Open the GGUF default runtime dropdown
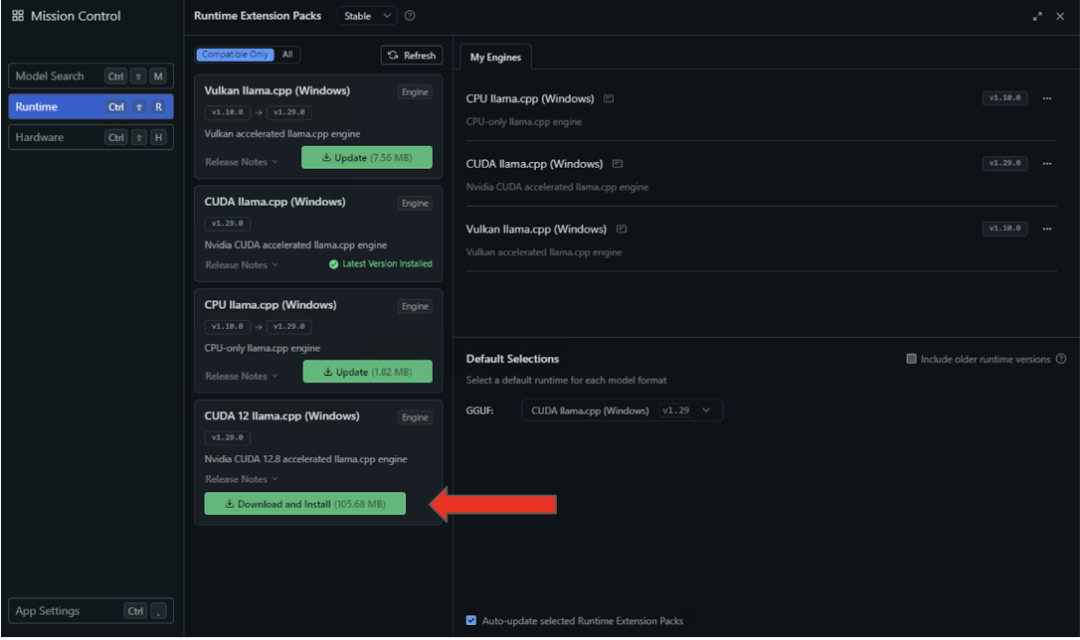The height and width of the screenshot is (640, 1080). tap(621, 411)
